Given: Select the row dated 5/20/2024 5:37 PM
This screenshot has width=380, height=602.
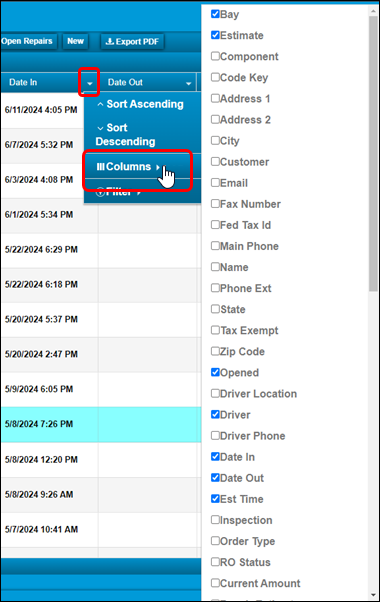Looking at the screenshot, I should (101, 320).
